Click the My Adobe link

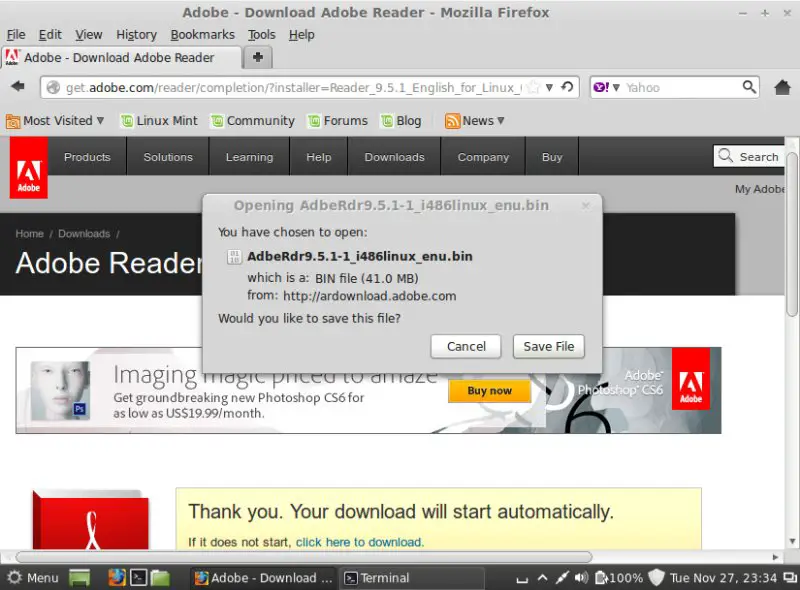tap(759, 189)
